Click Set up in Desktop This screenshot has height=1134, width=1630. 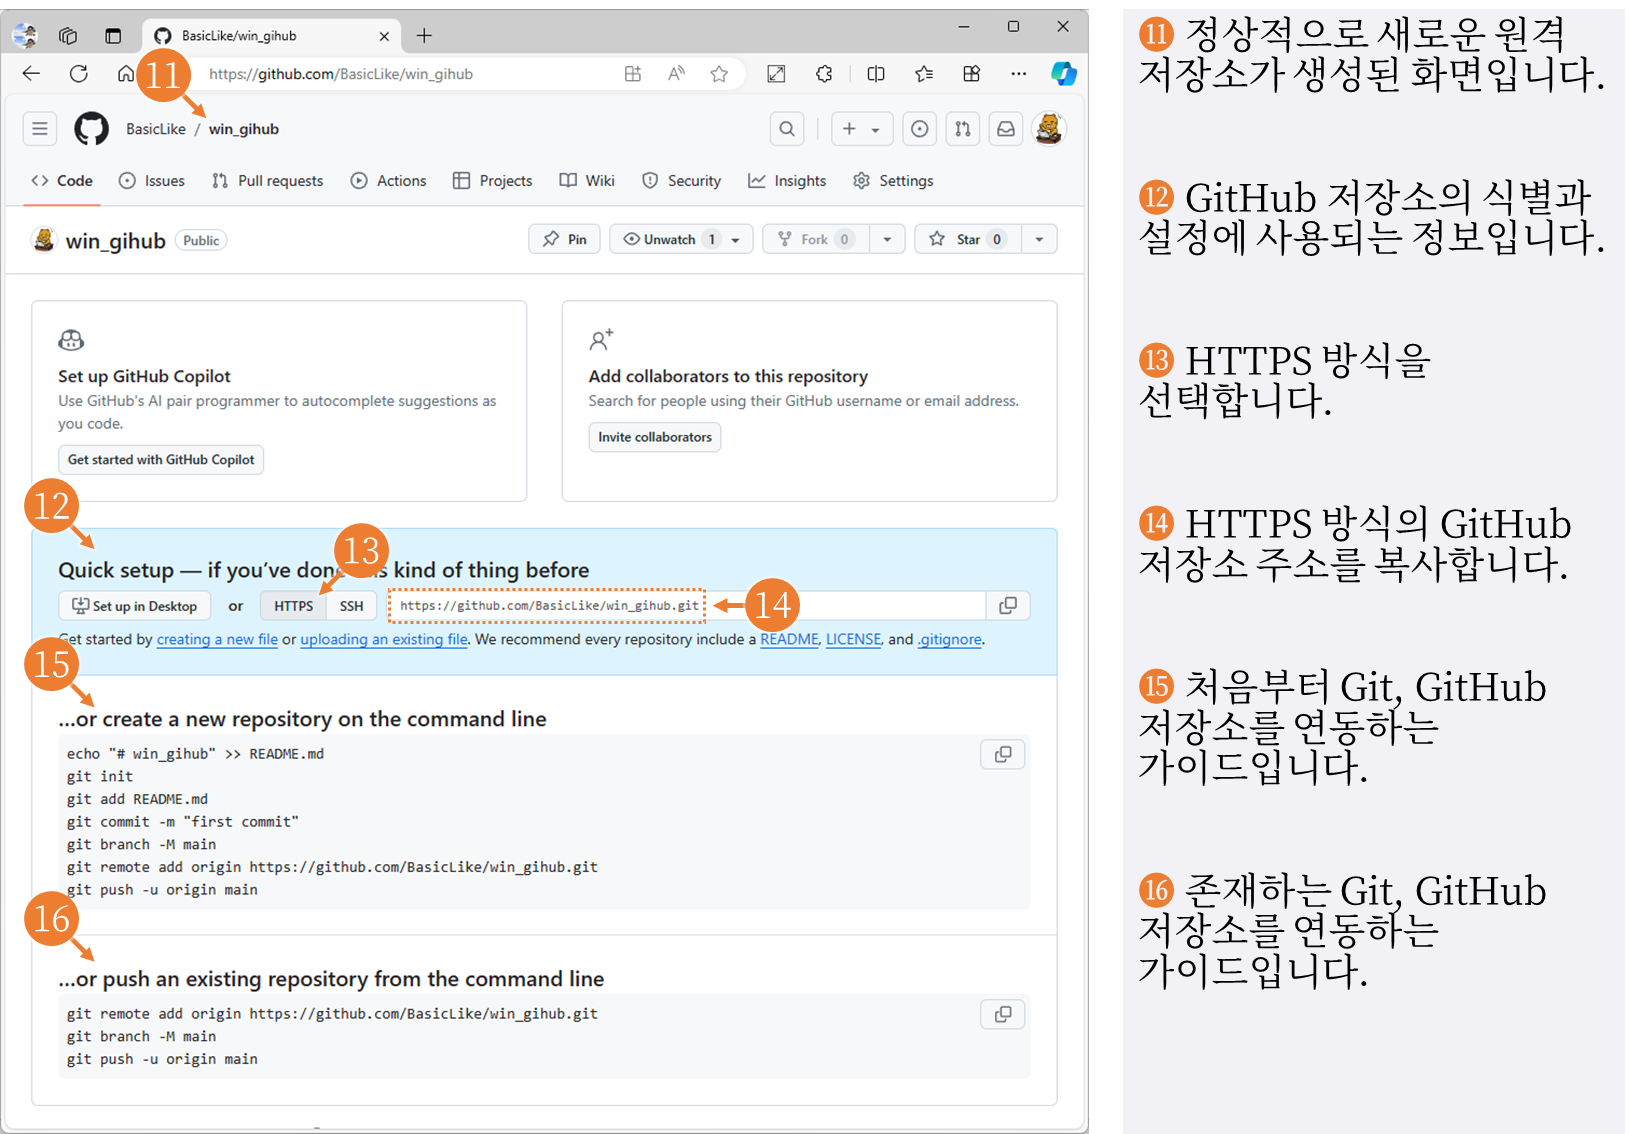coord(135,606)
